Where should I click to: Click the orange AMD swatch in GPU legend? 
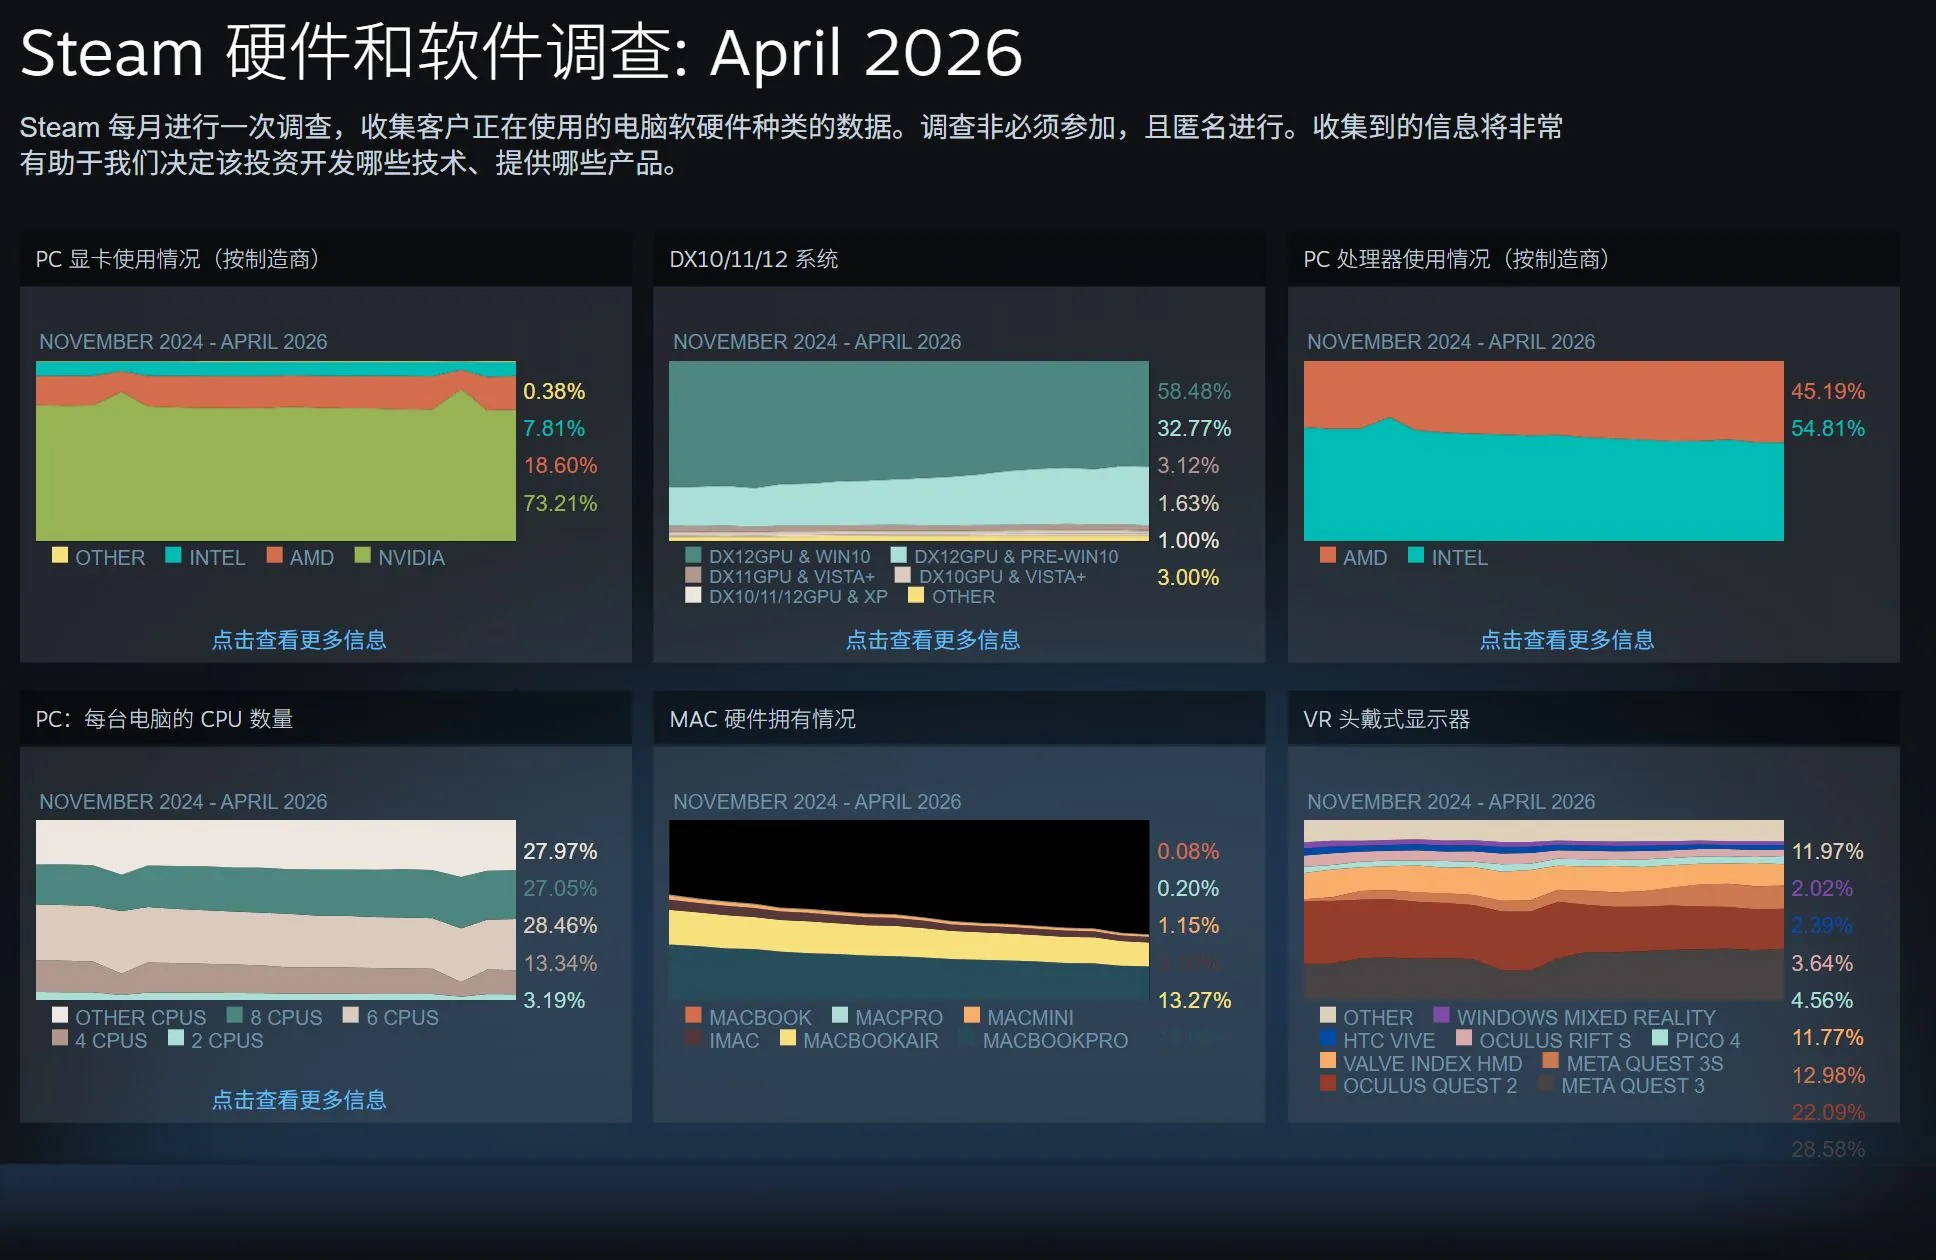tap(274, 555)
